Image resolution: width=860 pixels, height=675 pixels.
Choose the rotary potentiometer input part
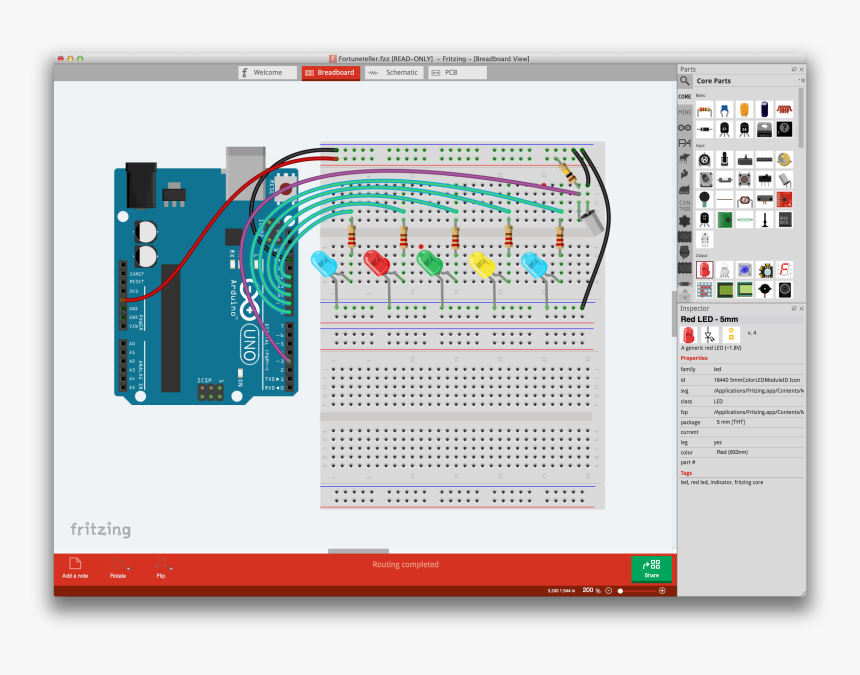coord(704,160)
